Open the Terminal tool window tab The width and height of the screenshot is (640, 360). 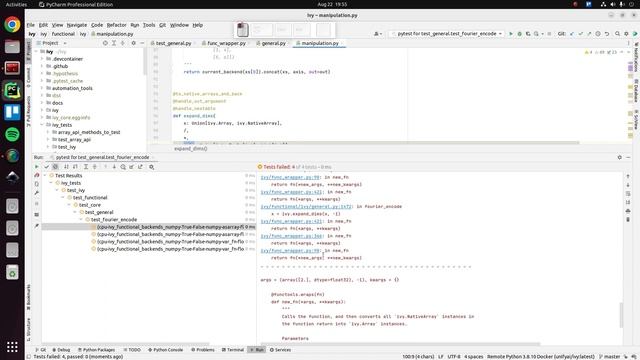(x=233, y=350)
